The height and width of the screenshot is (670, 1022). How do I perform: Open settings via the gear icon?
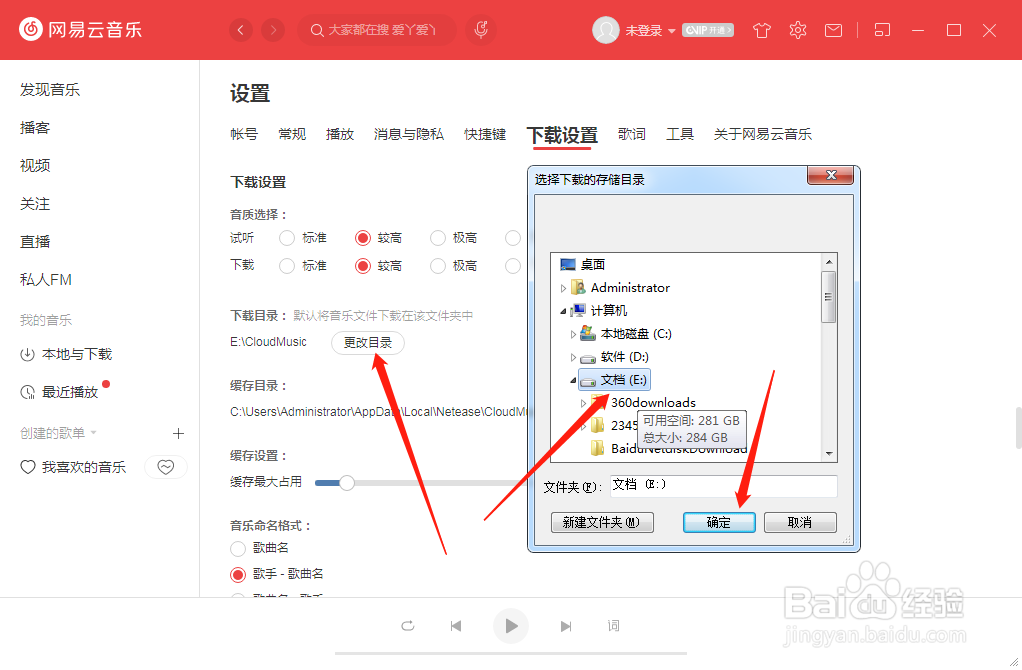coord(798,30)
